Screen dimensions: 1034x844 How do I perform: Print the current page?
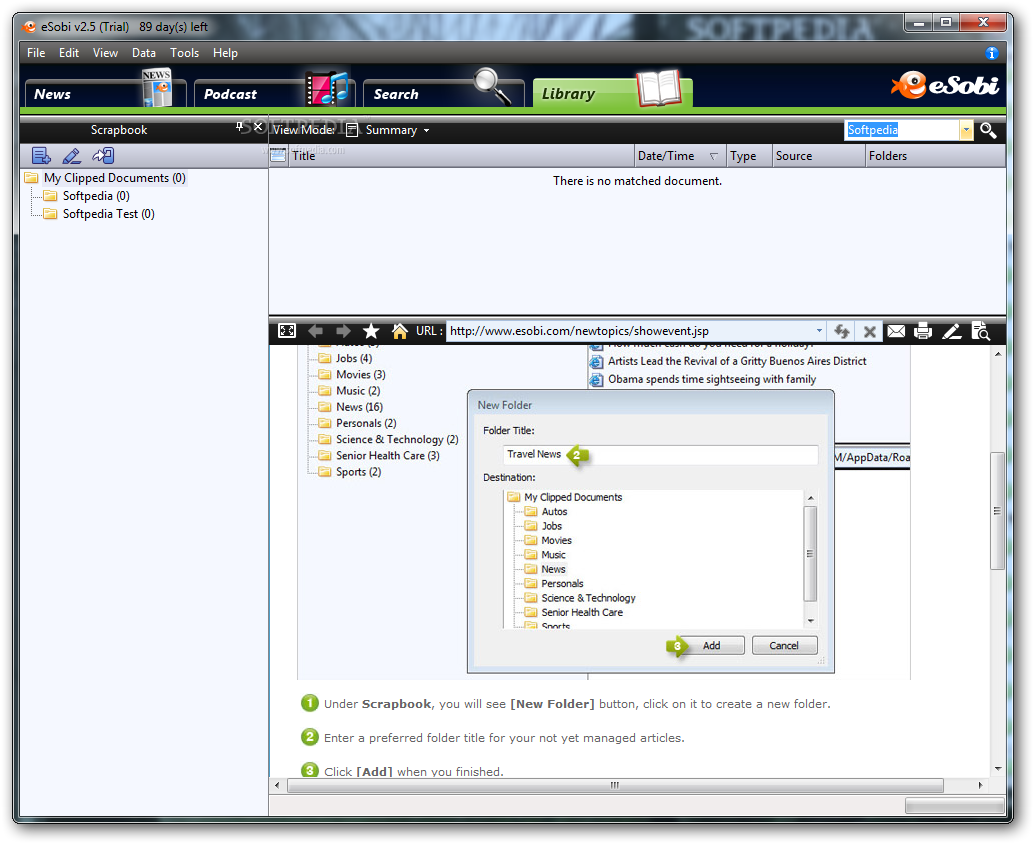coord(923,331)
